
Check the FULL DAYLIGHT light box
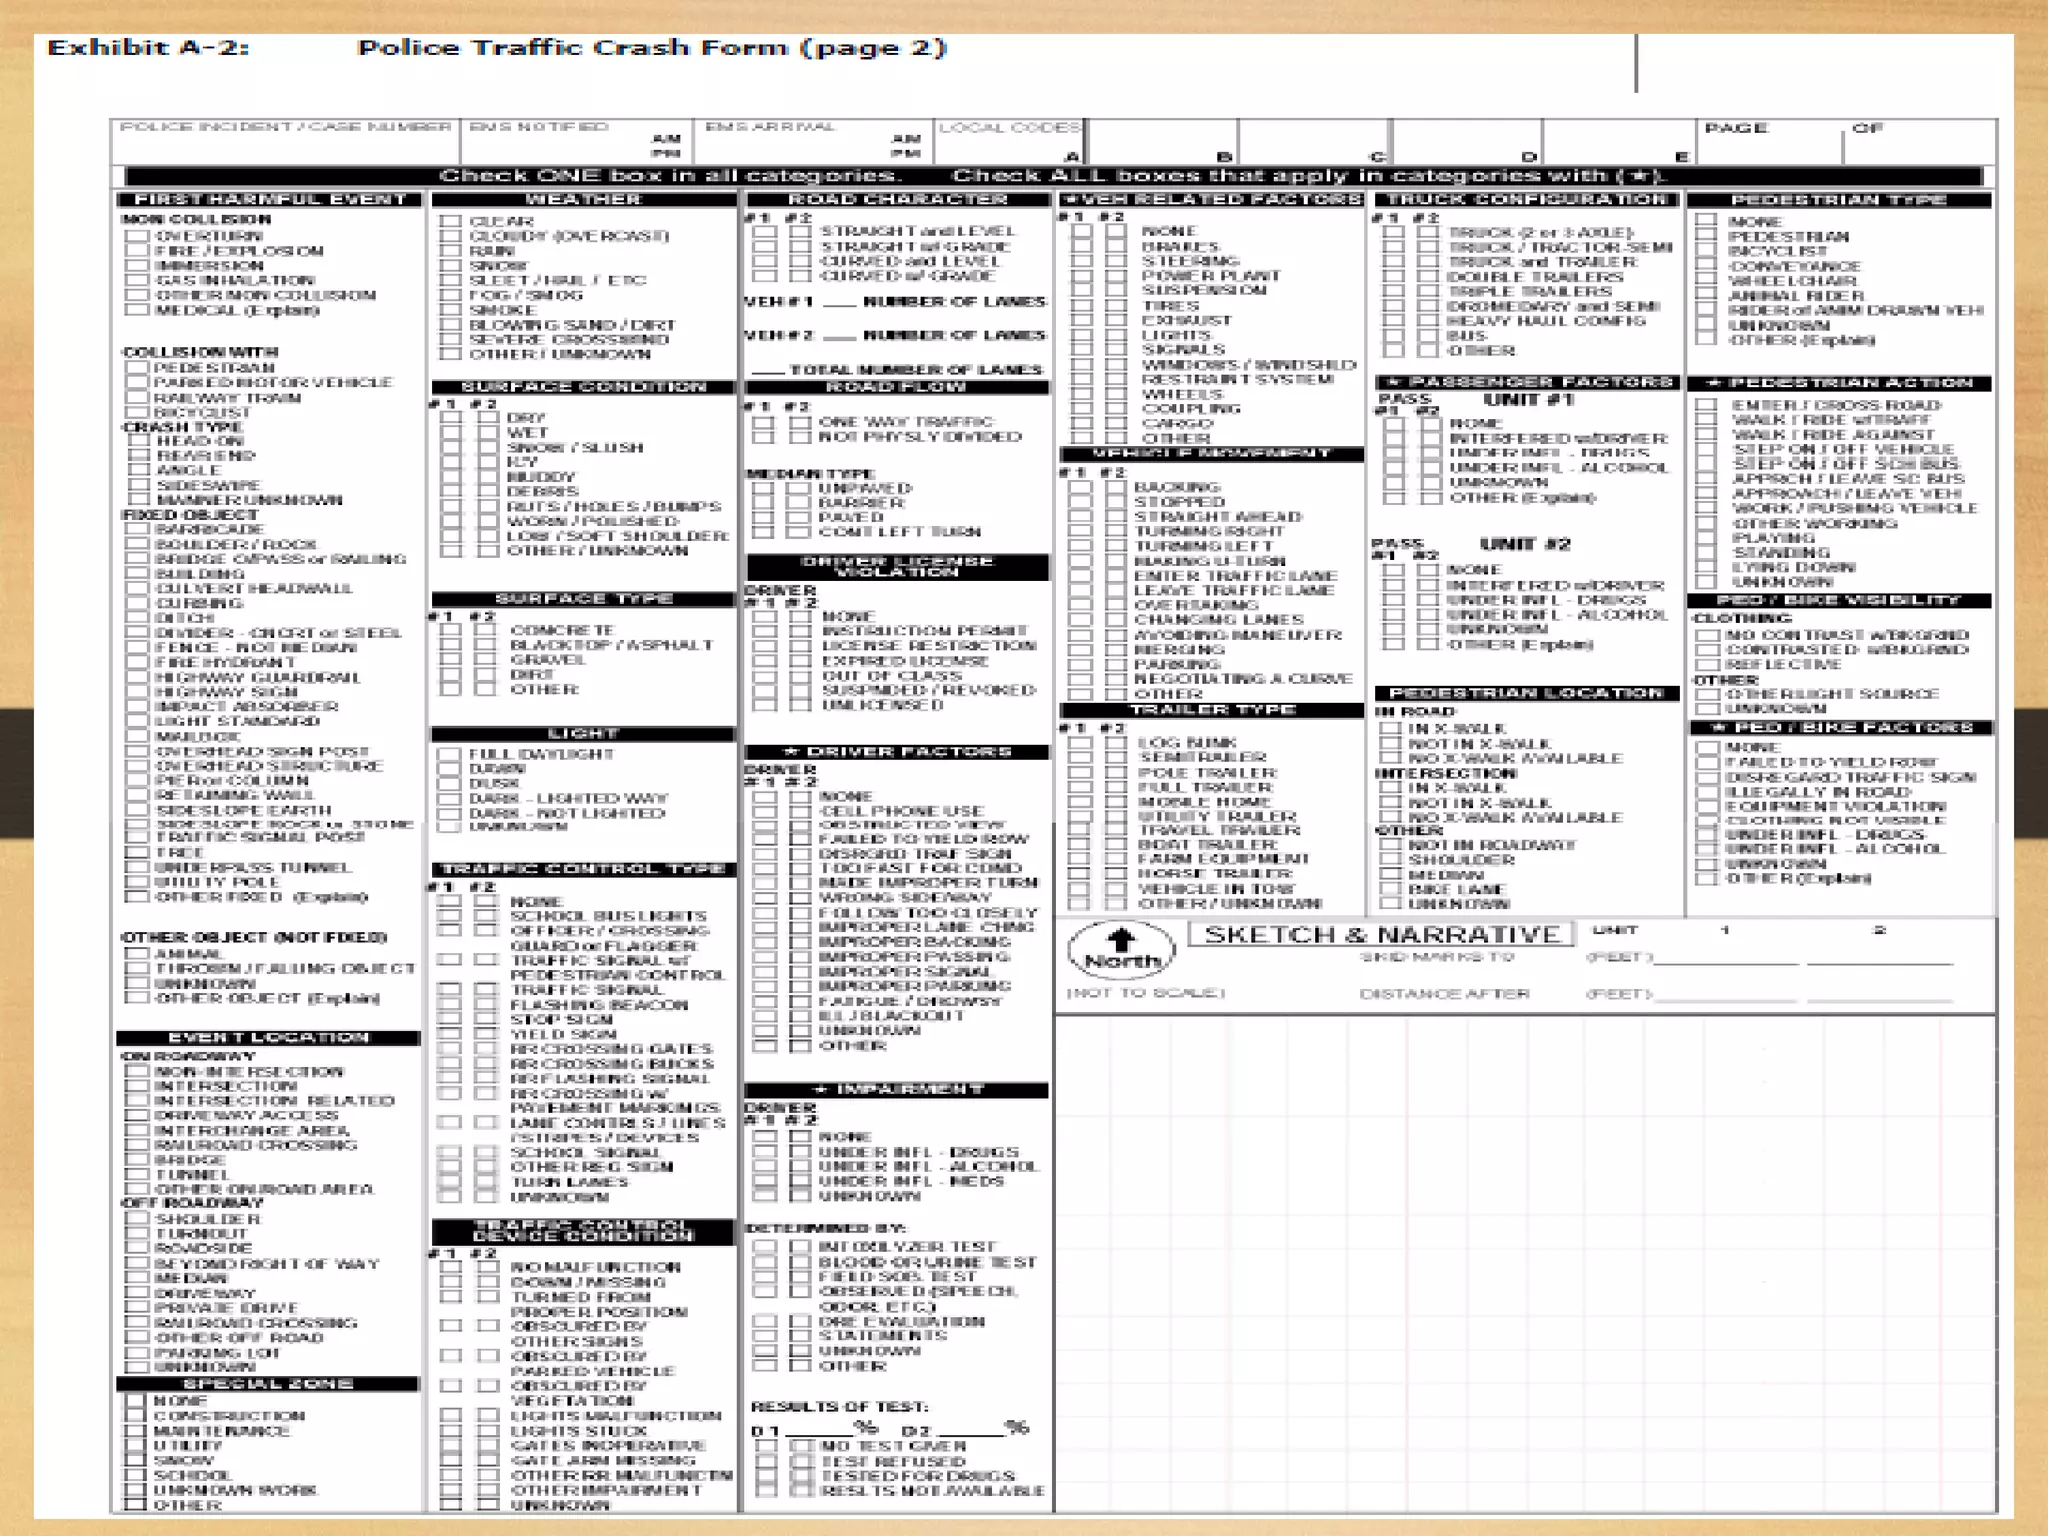pyautogui.click(x=449, y=755)
